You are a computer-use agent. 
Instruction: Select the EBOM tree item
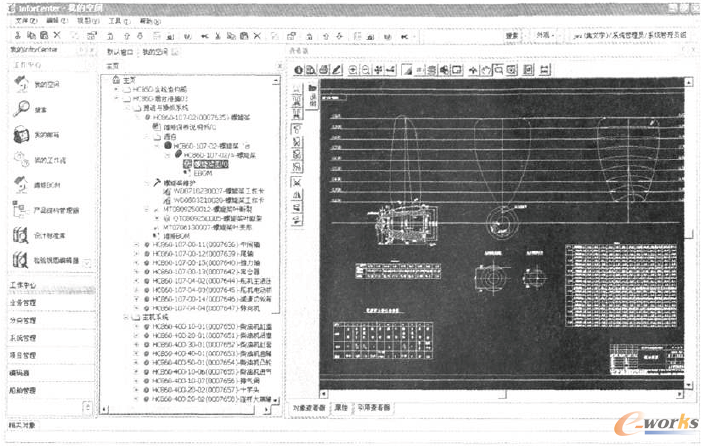click(x=203, y=173)
